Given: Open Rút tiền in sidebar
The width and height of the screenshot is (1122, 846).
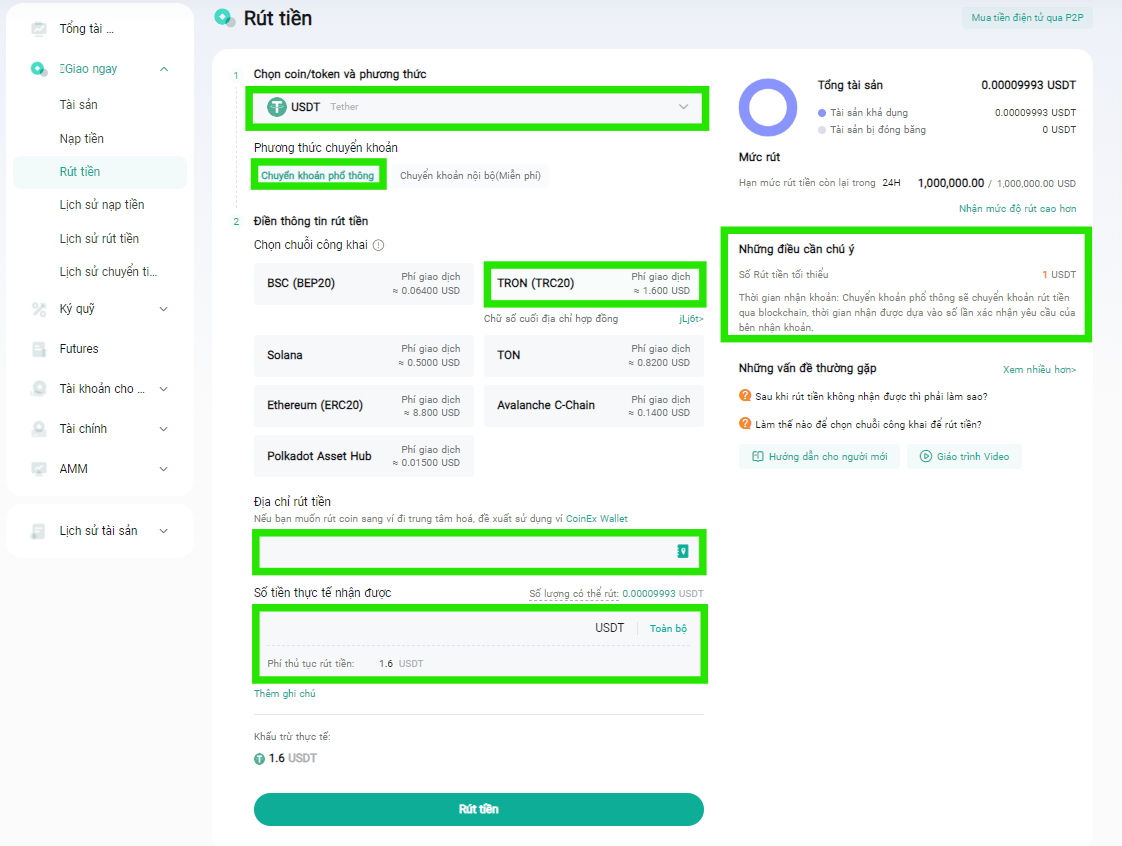Looking at the screenshot, I should 100,172.
